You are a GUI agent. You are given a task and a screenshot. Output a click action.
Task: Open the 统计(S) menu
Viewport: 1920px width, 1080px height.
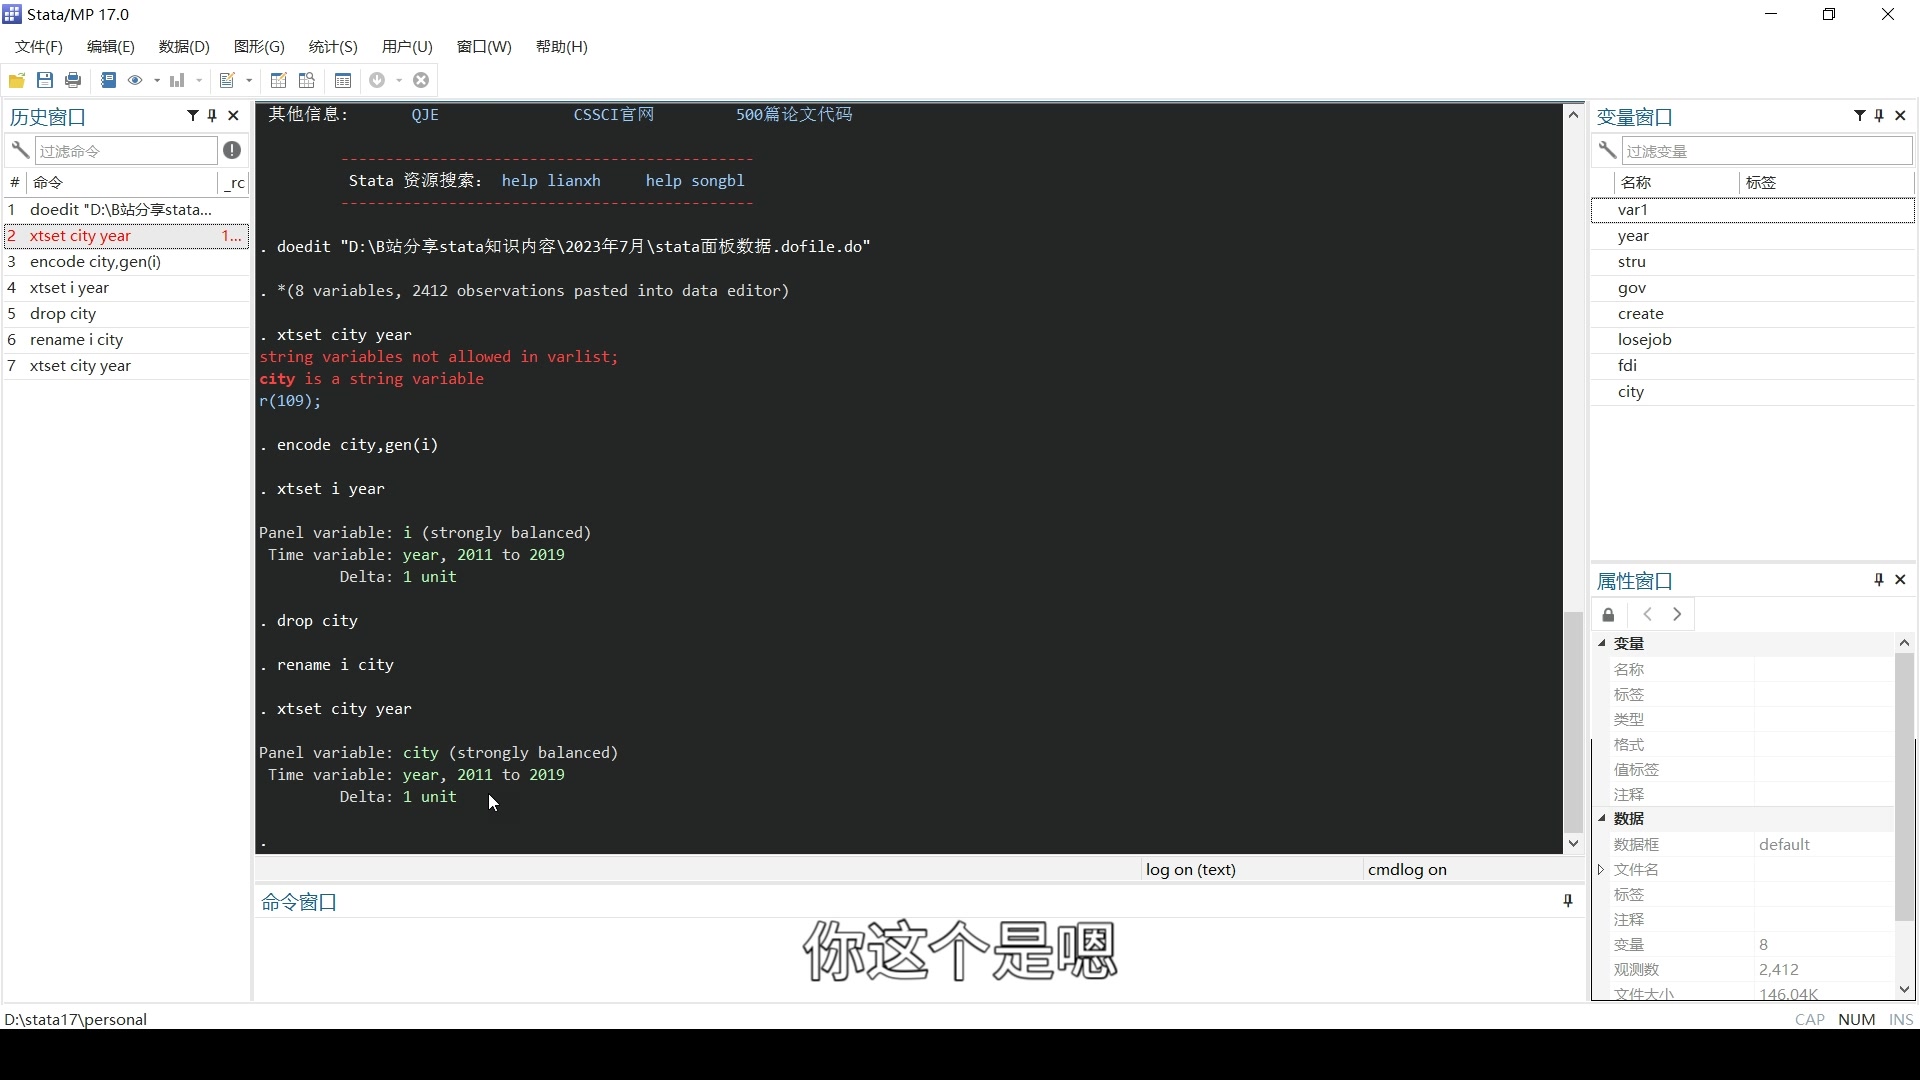(332, 47)
